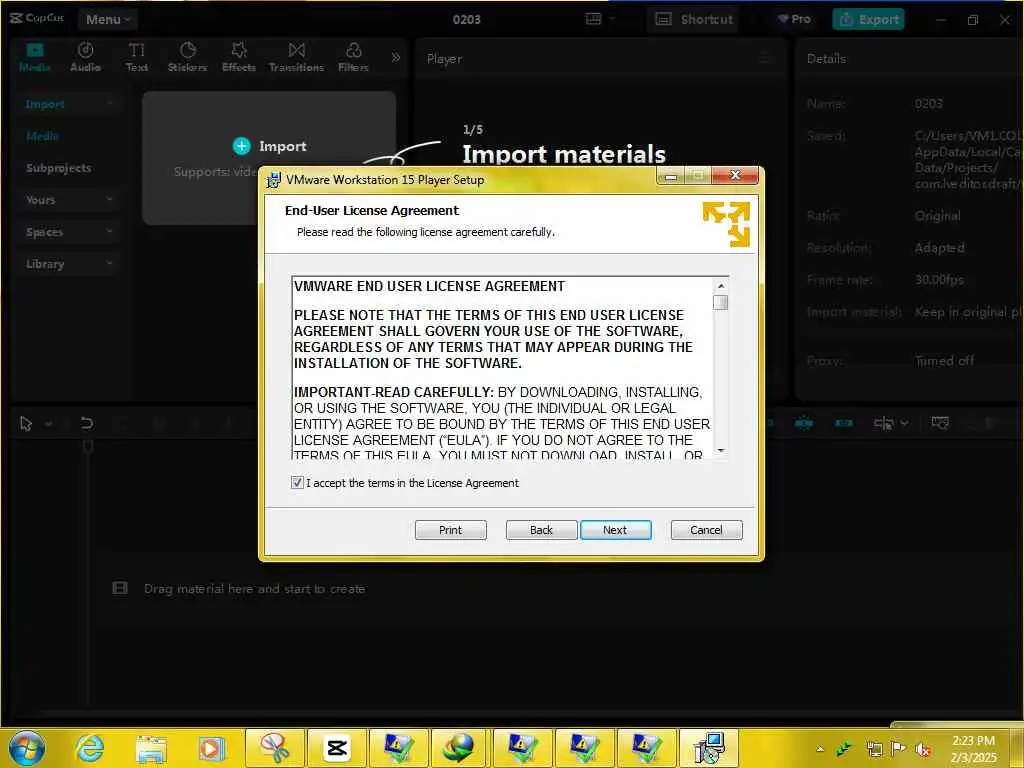
Task: Open the CapCut Menu dropdown
Action: click(x=108, y=20)
